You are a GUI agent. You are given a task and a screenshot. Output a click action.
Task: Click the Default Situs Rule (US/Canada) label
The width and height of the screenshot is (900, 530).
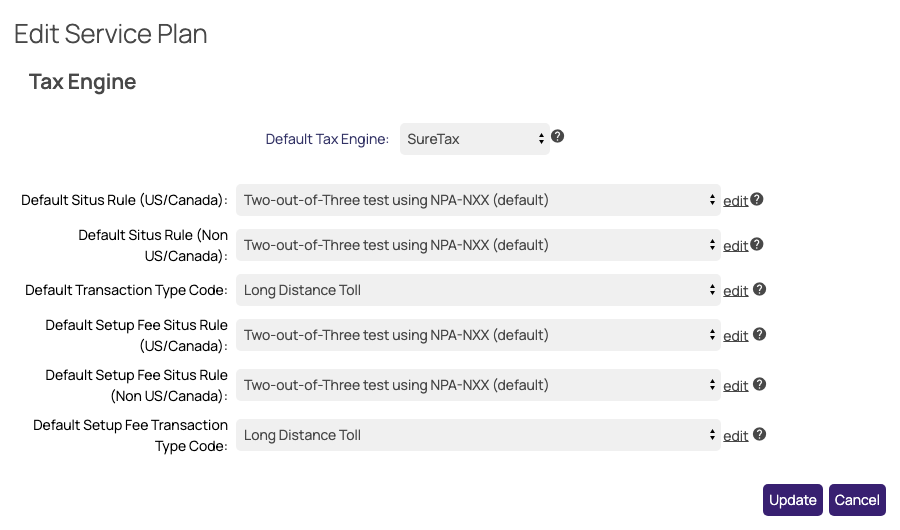(x=125, y=200)
